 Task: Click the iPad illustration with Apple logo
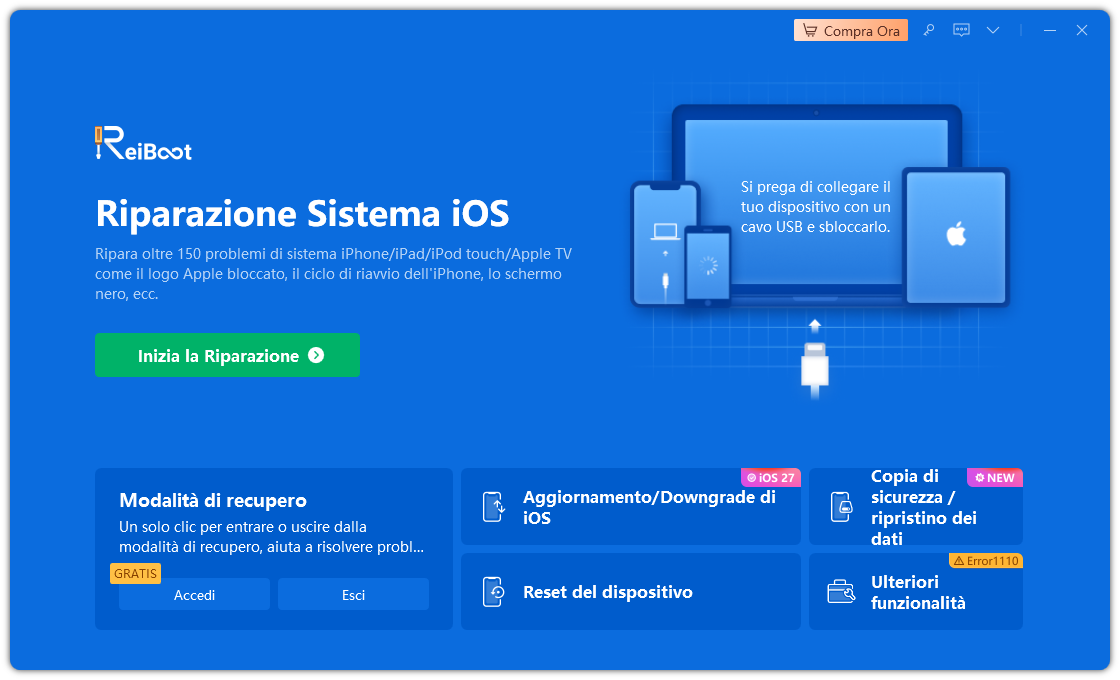click(x=956, y=235)
